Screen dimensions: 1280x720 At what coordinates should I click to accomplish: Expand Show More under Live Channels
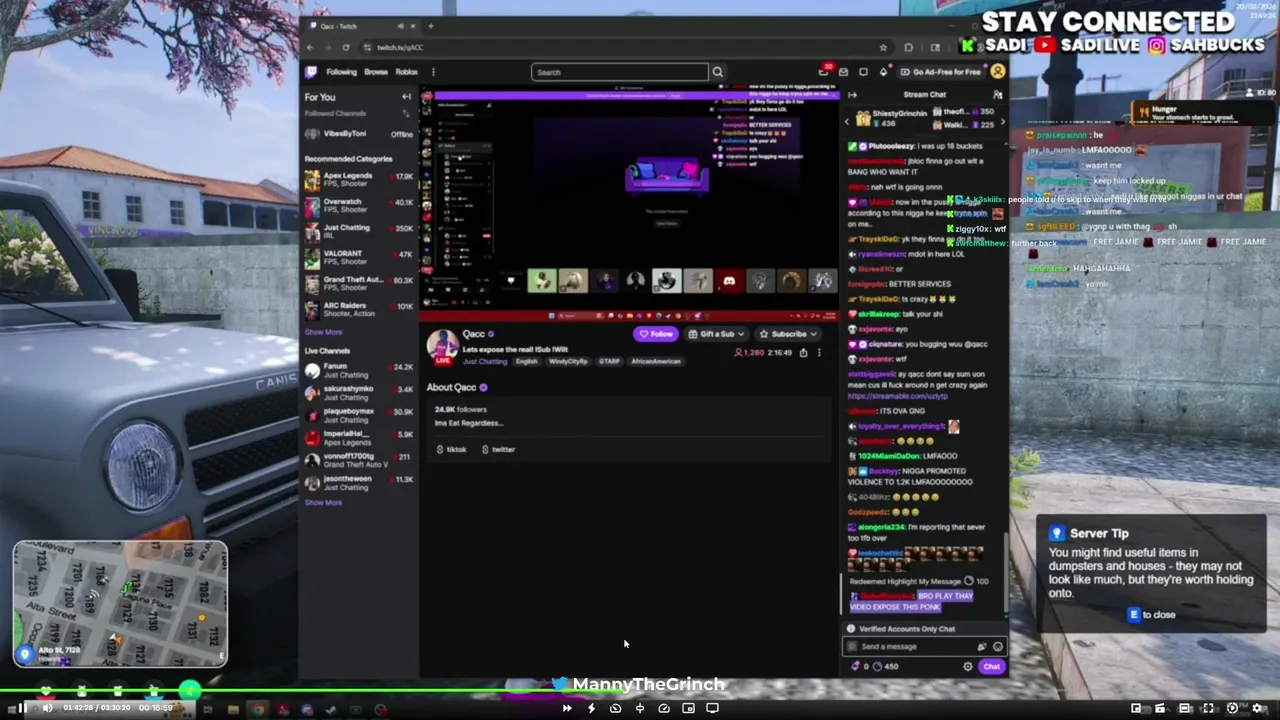tap(323, 503)
